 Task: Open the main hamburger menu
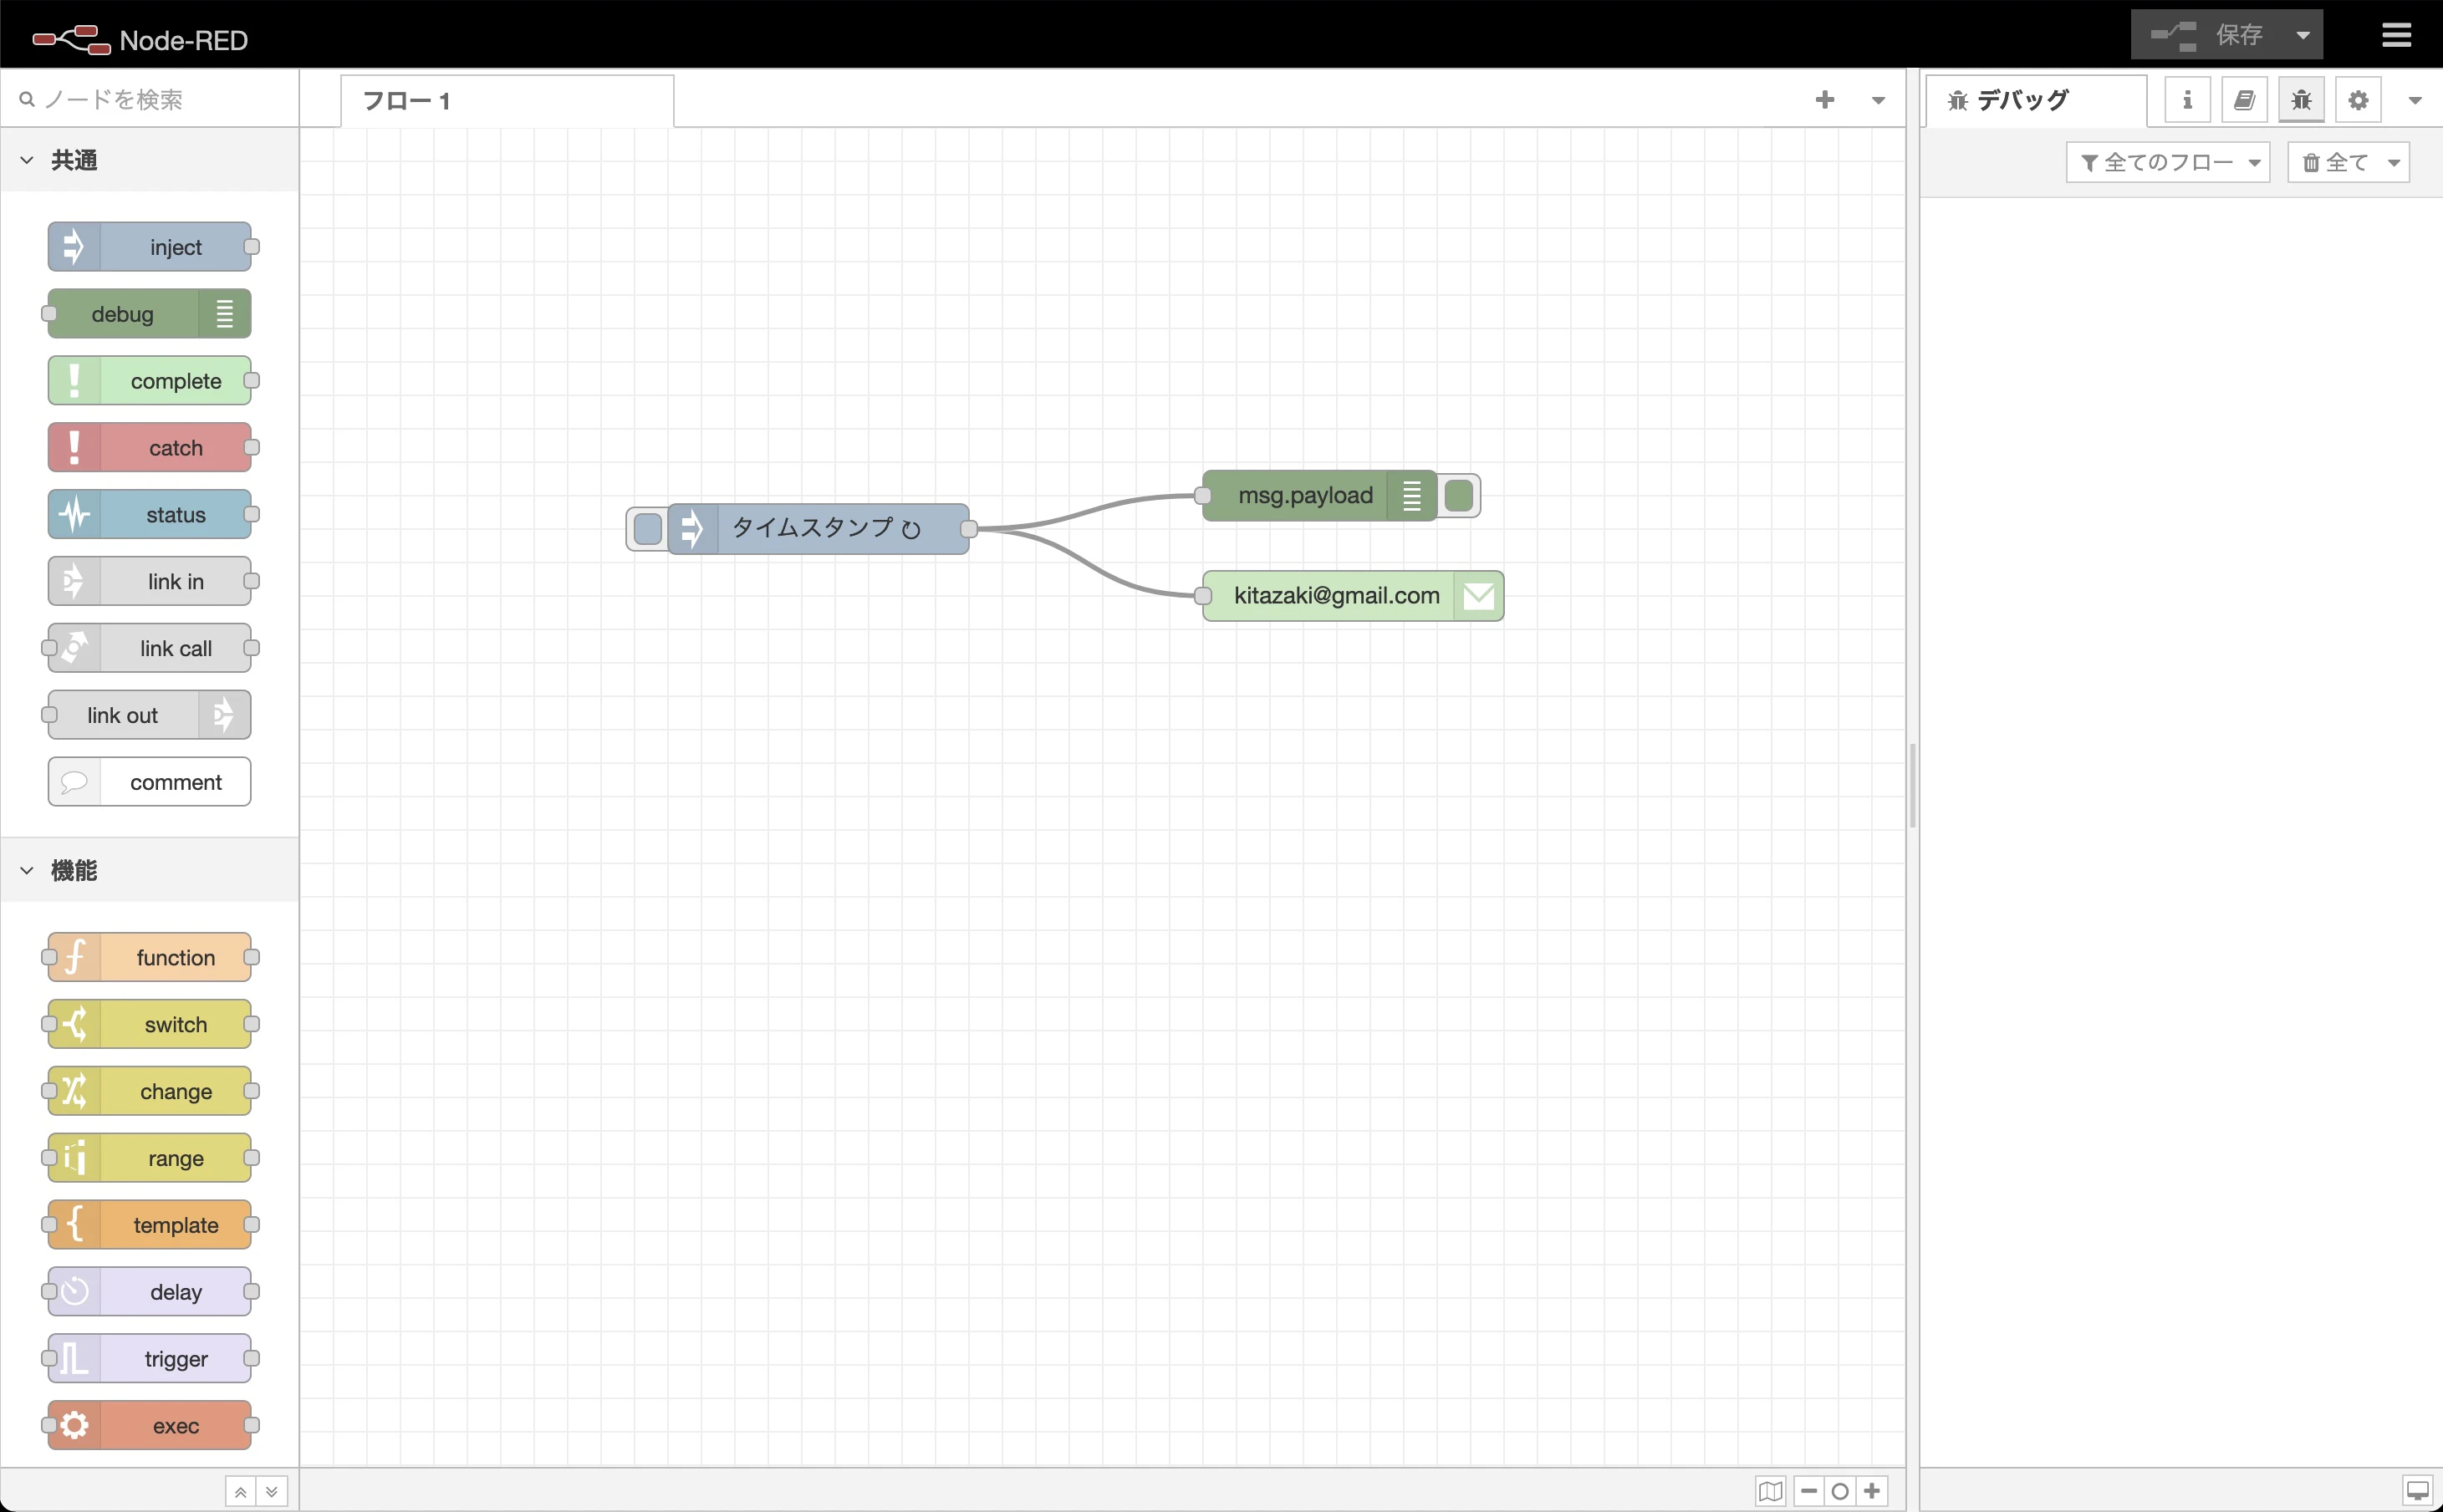click(2396, 35)
